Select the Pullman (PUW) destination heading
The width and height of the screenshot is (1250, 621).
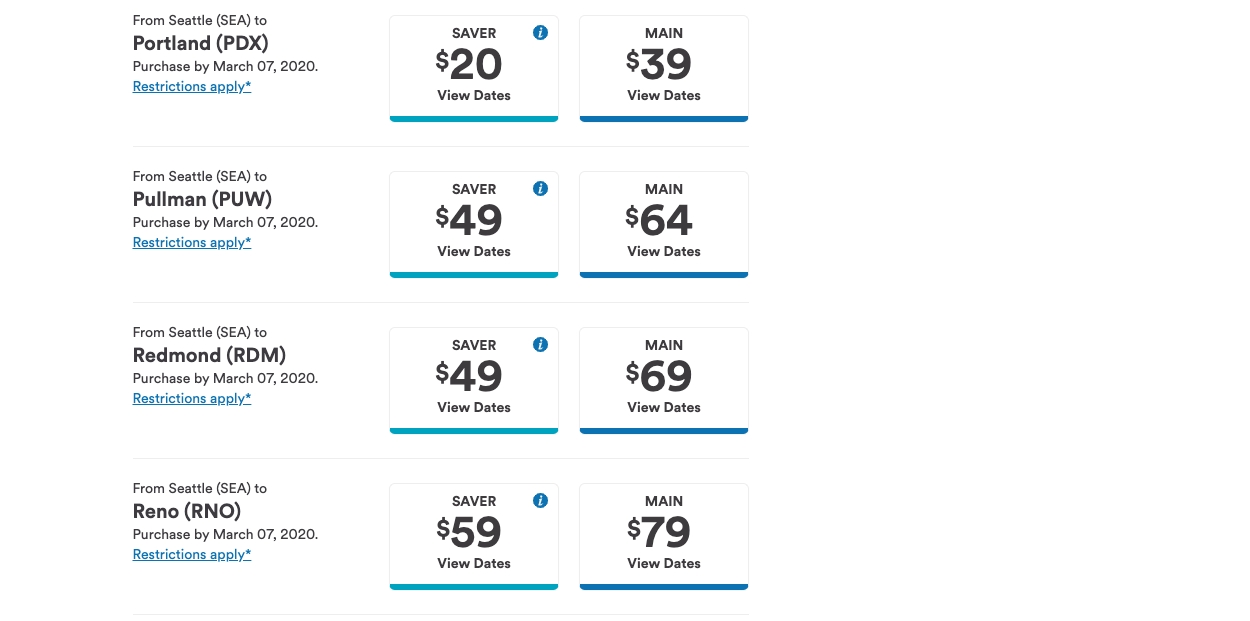tap(203, 199)
